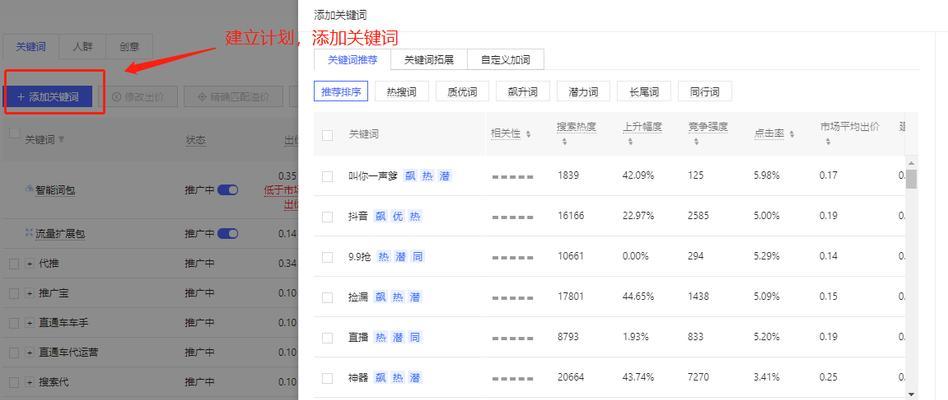Viewport: 948px width, 400px height.
Task: Expand the 直通车代运营 keyword row
Action: (x=30, y=352)
